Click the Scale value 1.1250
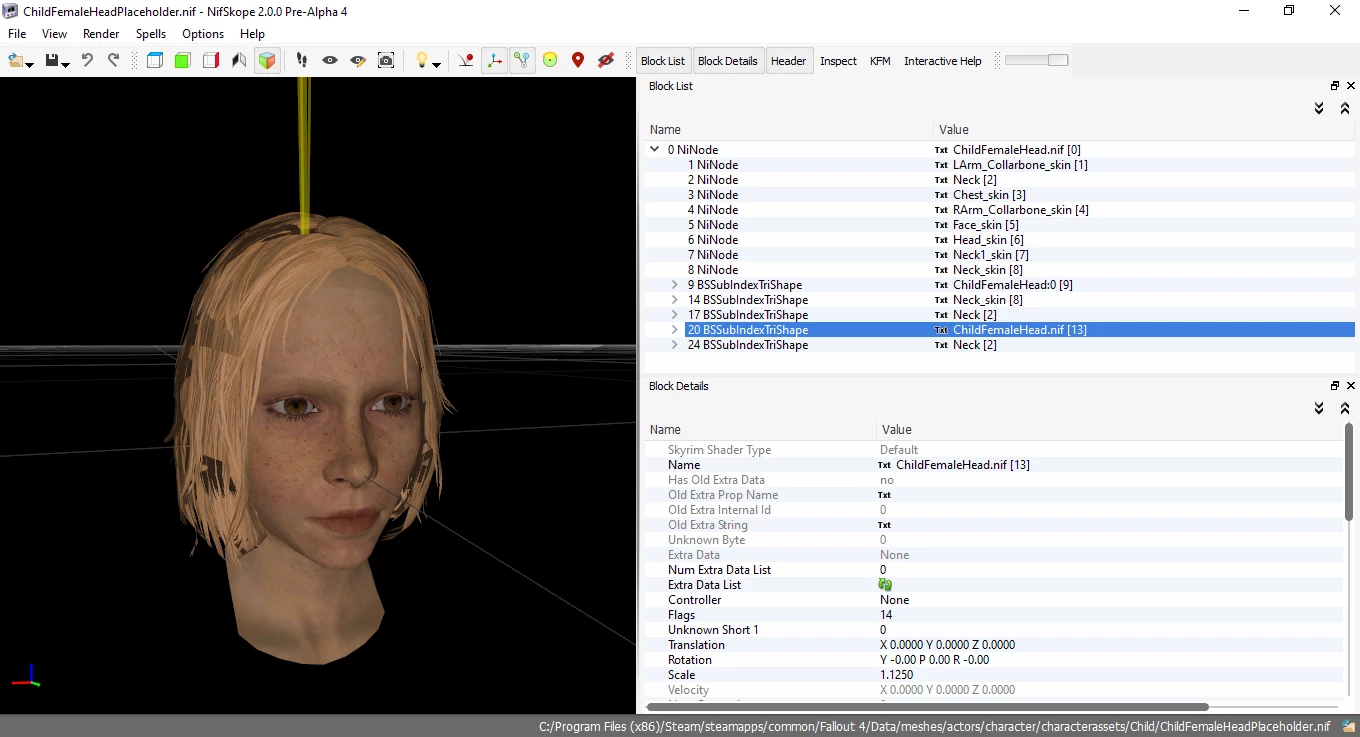The height and width of the screenshot is (737, 1360). point(896,675)
